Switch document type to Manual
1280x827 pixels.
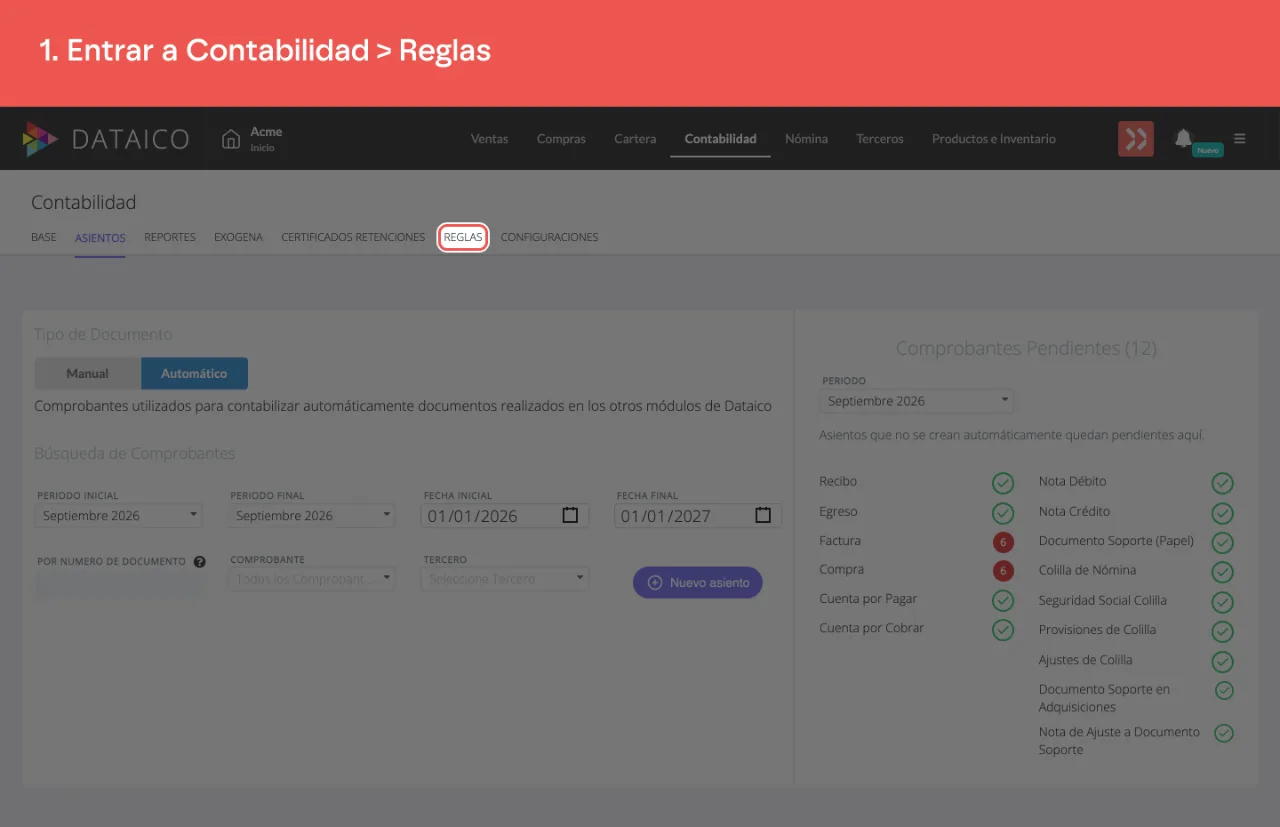pyautogui.click(x=88, y=373)
